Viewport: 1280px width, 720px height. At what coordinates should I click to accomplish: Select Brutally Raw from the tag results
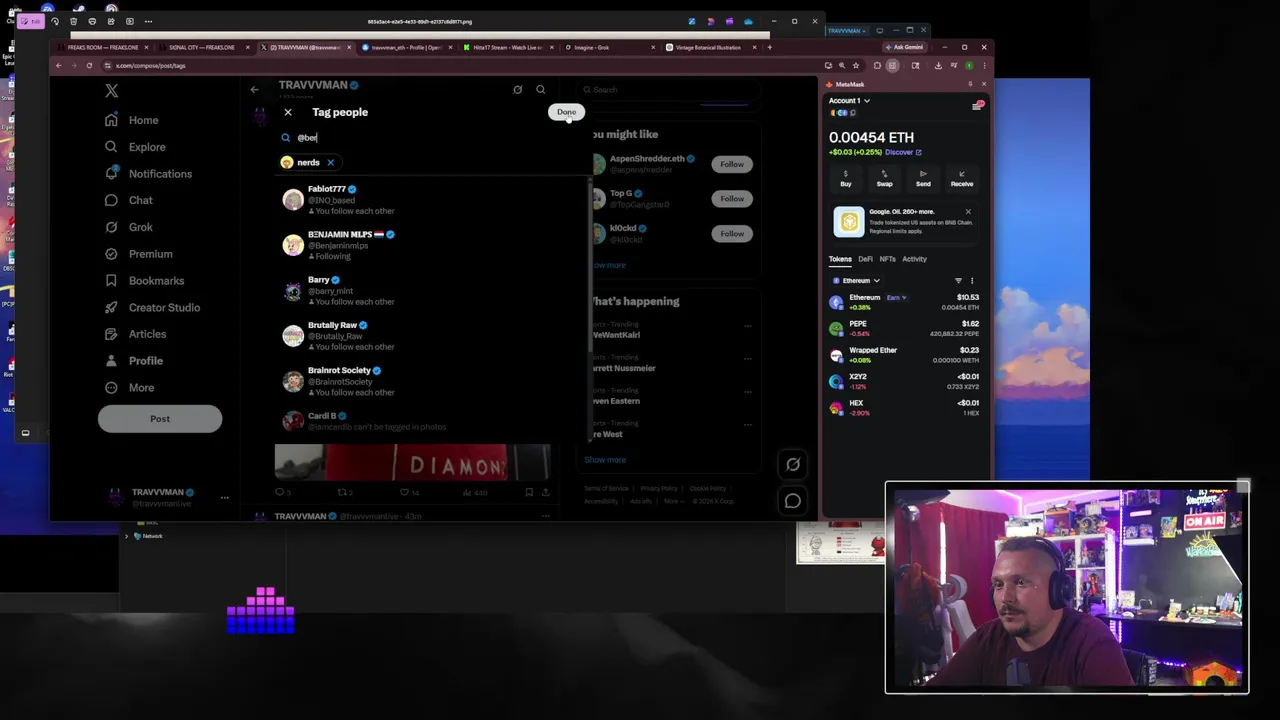tap(432, 335)
